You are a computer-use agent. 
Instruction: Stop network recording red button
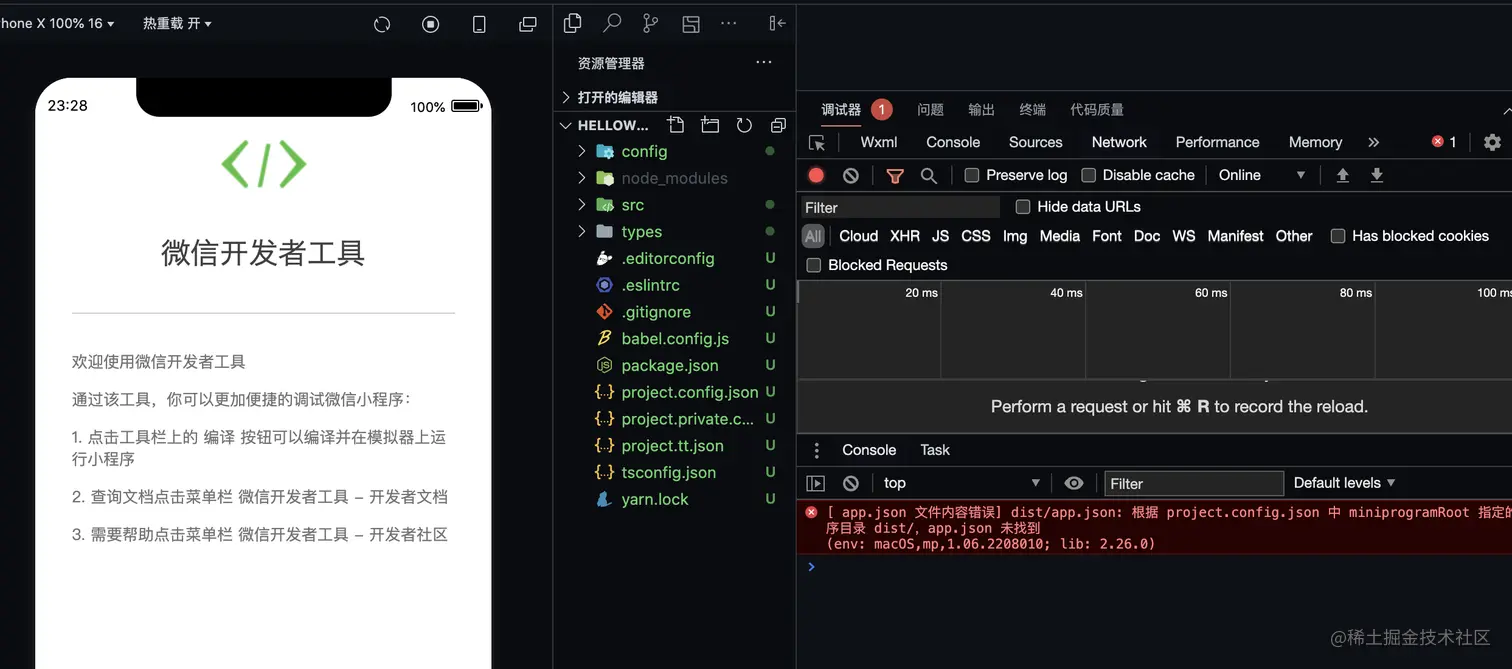click(816, 175)
